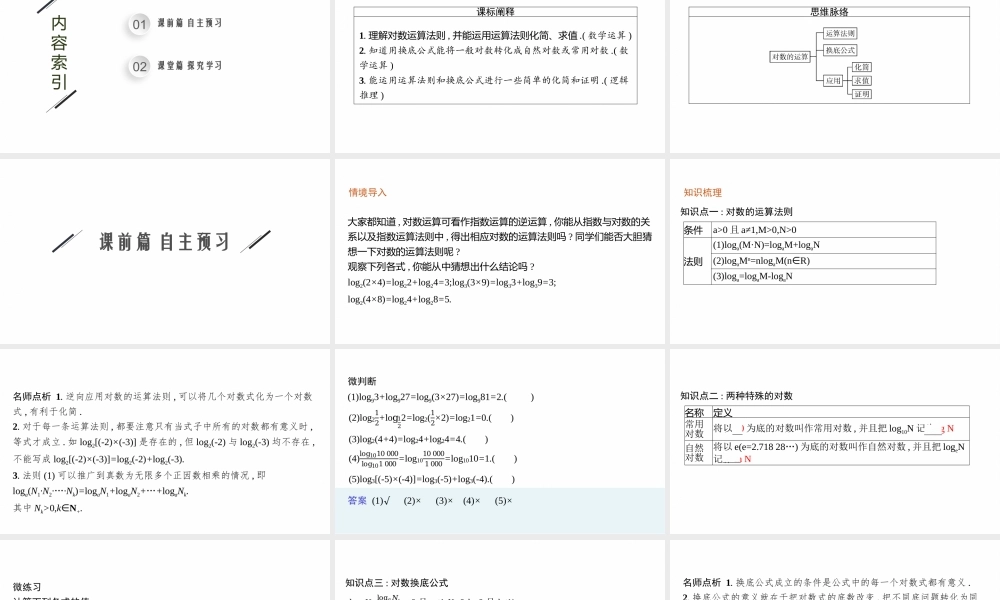
Task: Expand the "对数的运算" root node
Action: pyautogui.click(x=792, y=57)
